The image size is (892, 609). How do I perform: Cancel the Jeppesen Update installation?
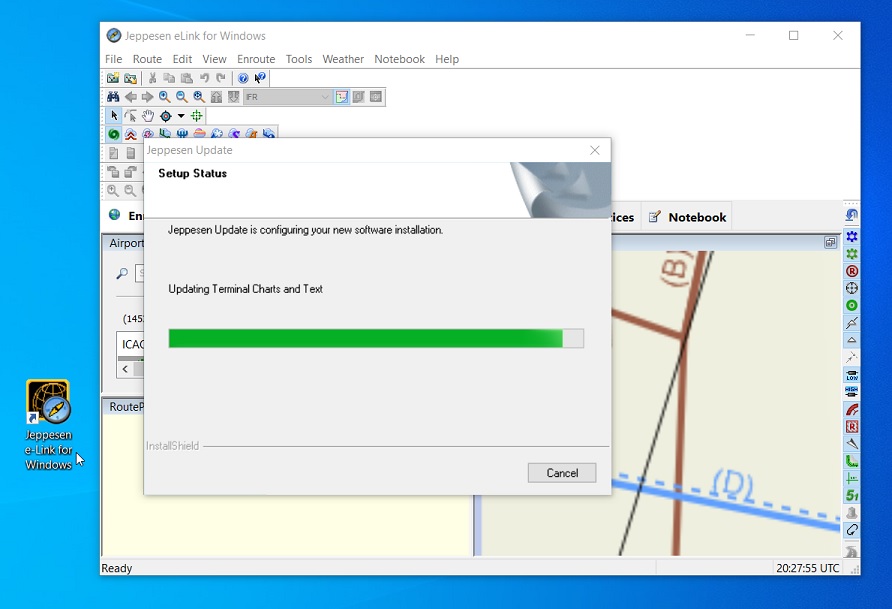coord(561,472)
